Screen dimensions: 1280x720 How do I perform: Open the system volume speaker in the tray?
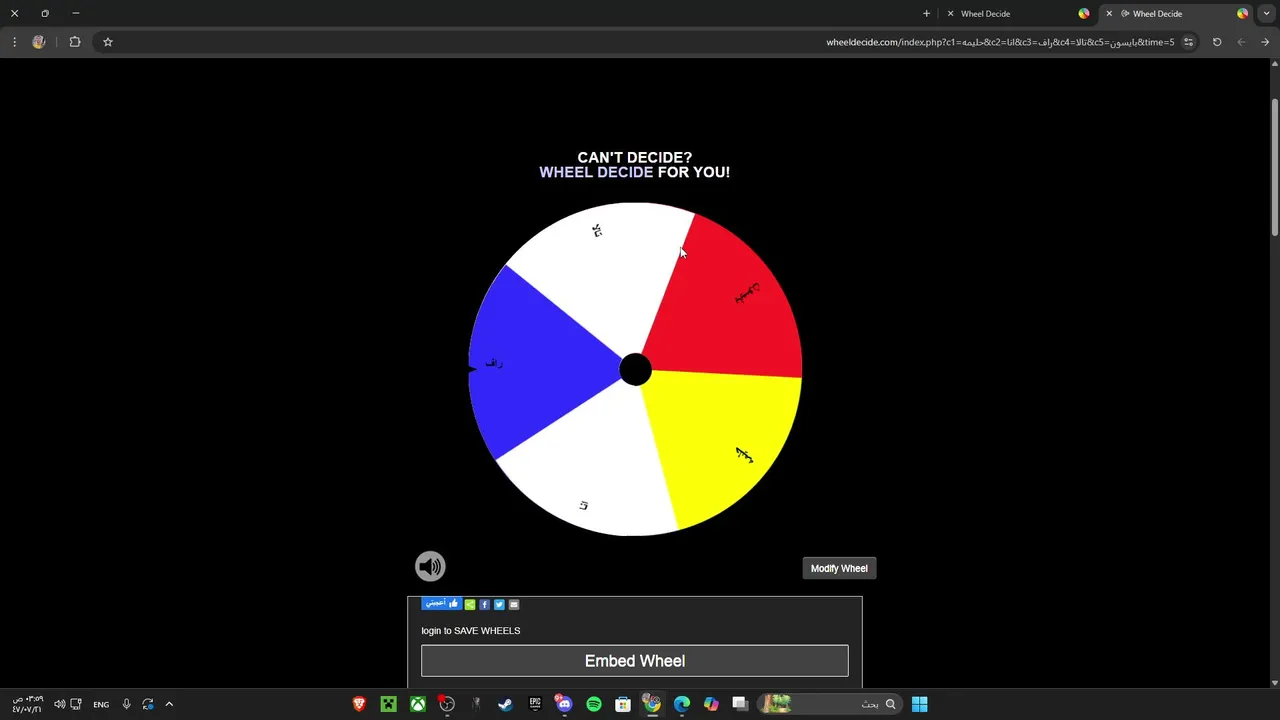(60, 704)
